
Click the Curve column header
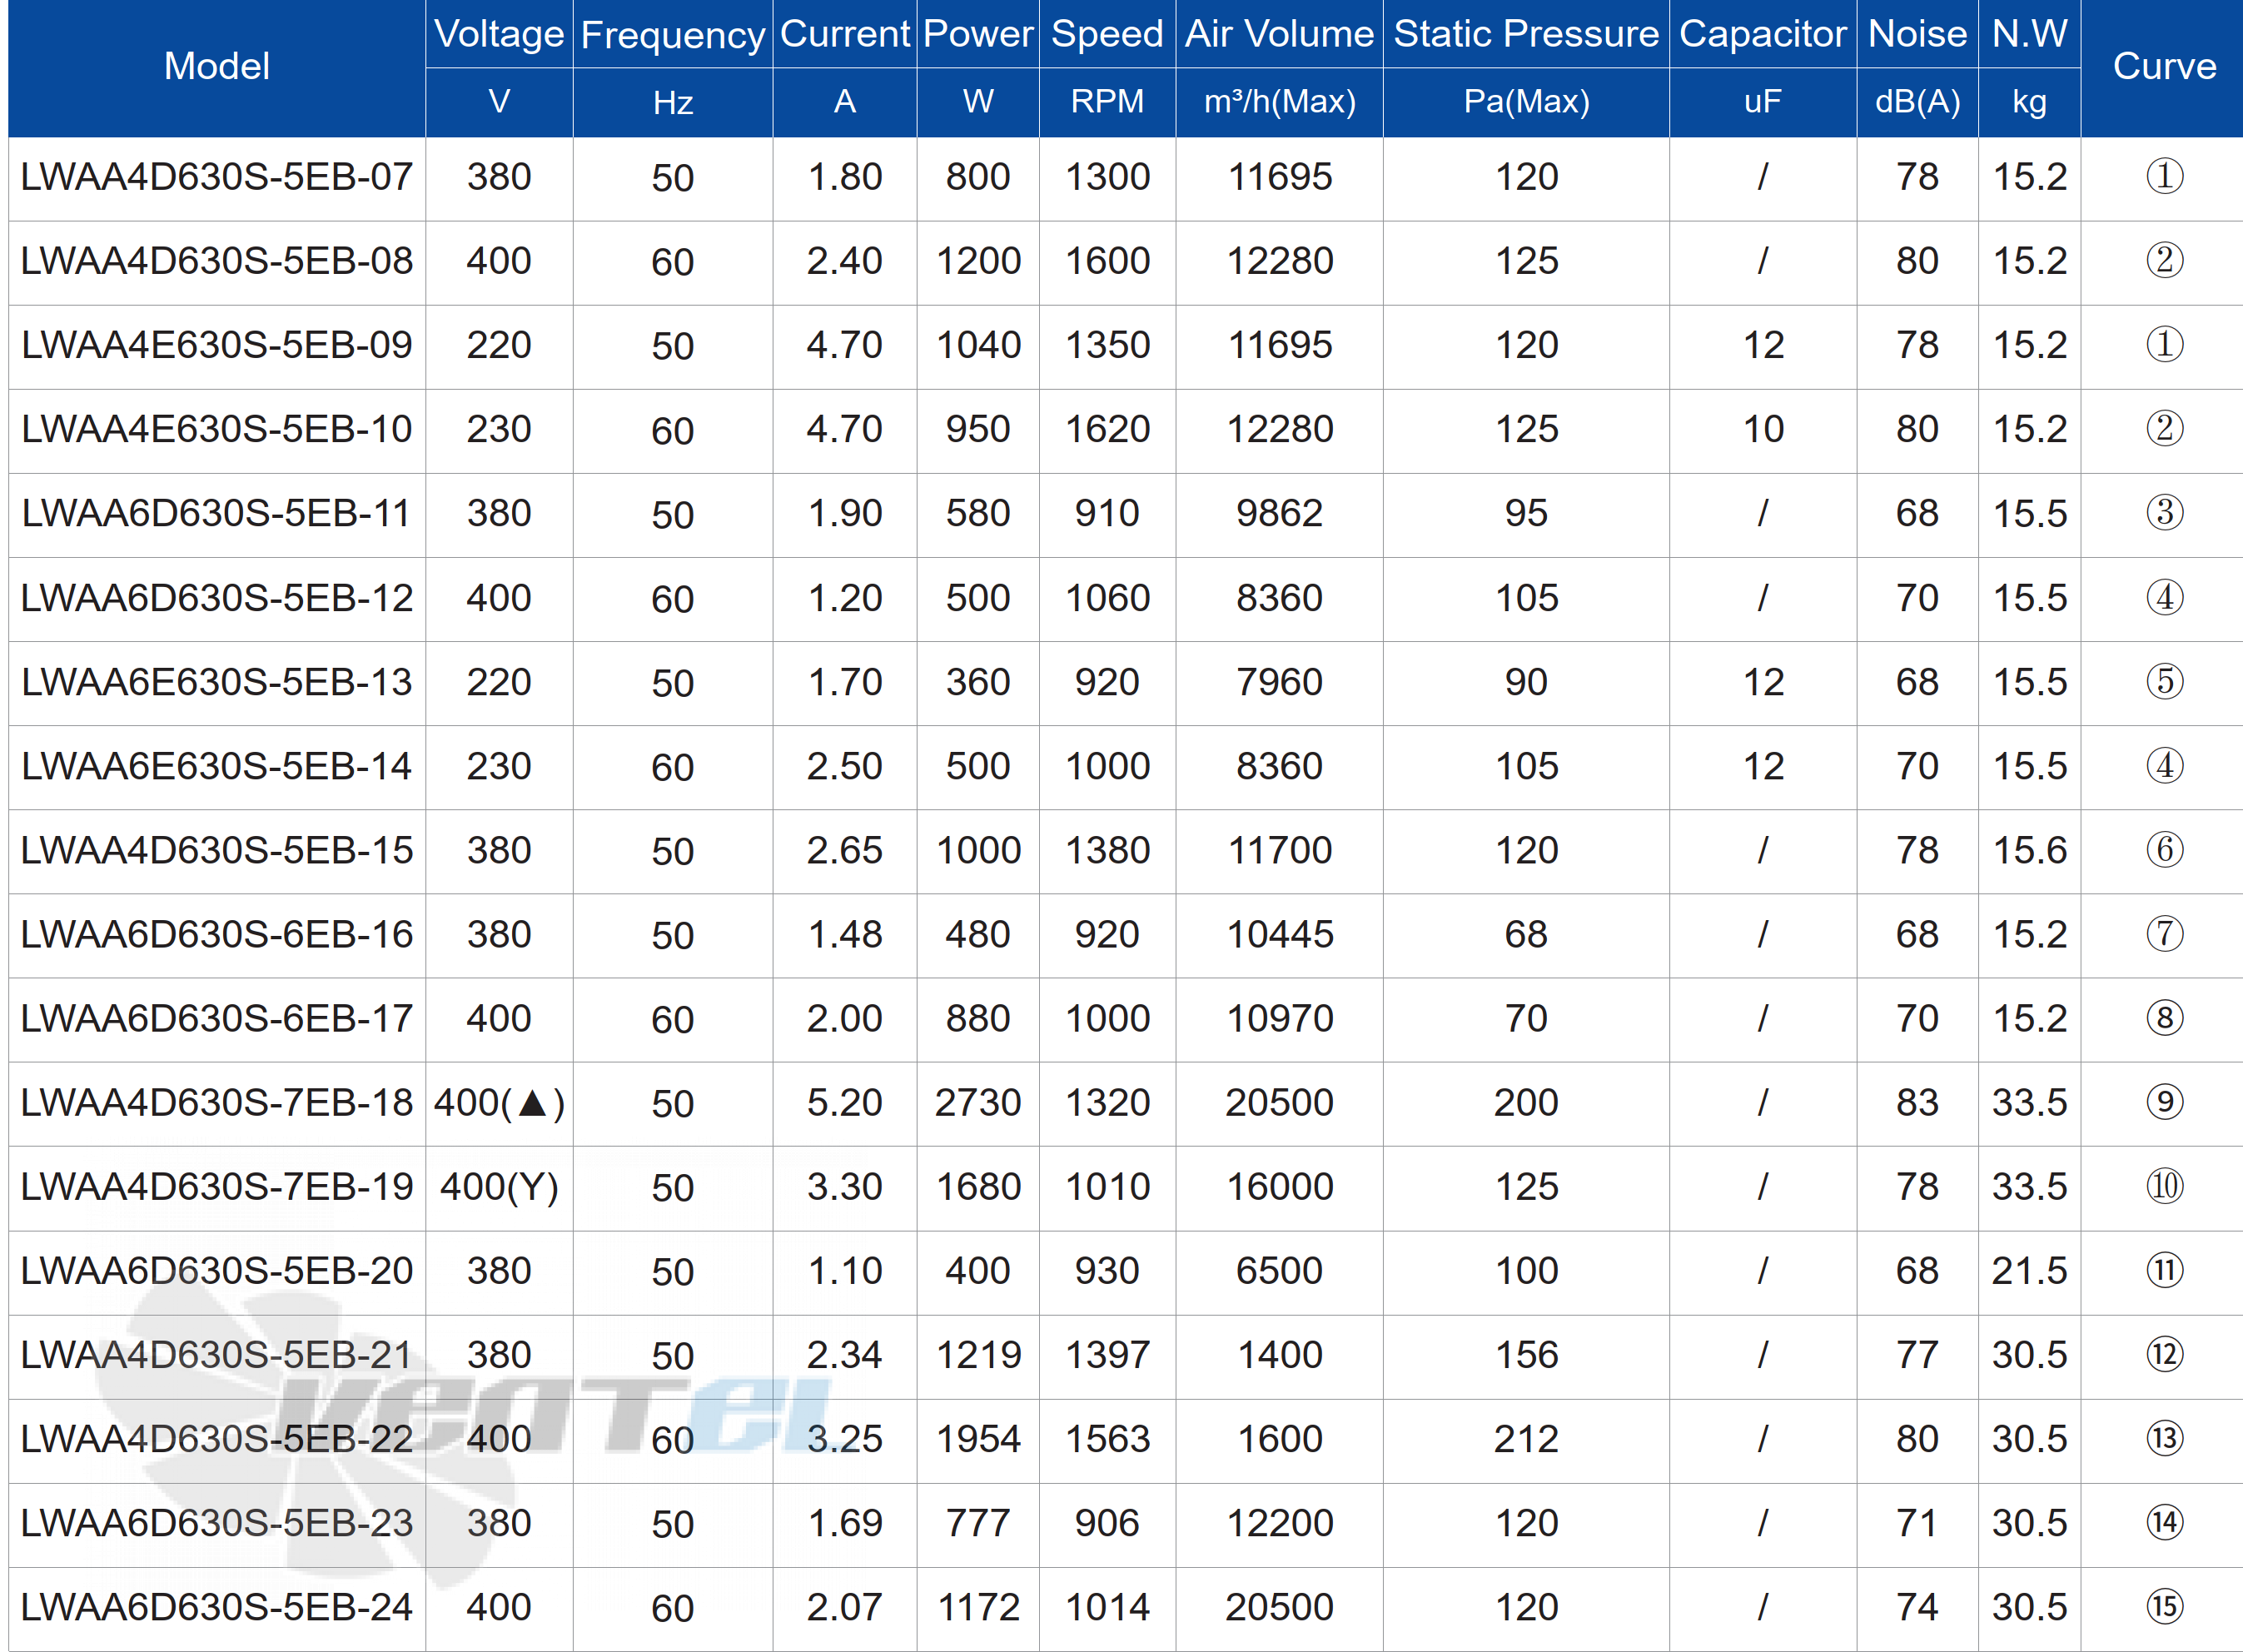2165,66
